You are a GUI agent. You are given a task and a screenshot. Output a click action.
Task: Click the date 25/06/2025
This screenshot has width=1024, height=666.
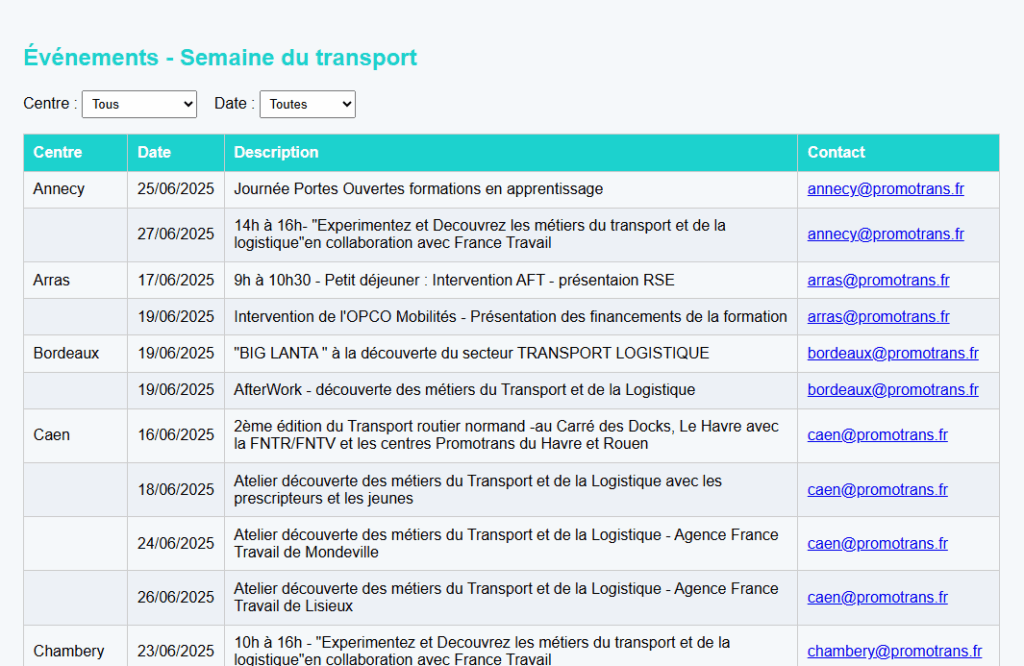pyautogui.click(x=176, y=189)
